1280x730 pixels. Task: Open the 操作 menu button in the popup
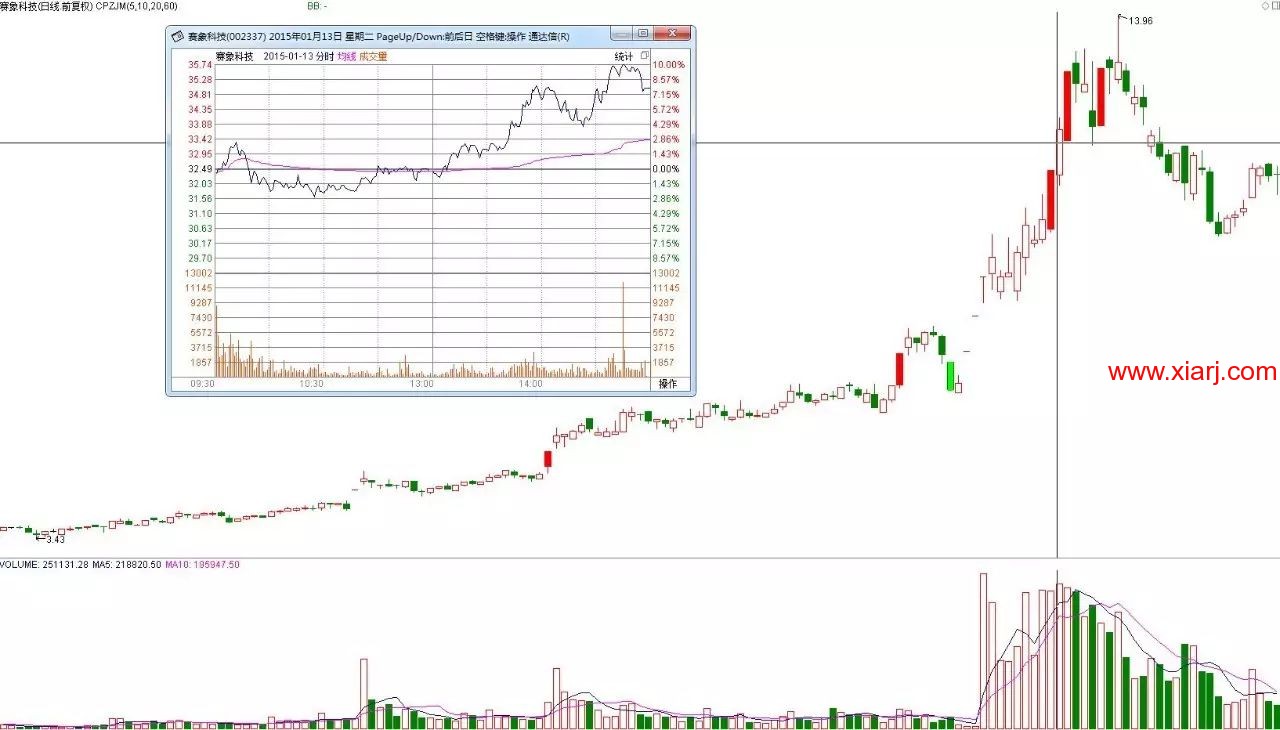[667, 383]
